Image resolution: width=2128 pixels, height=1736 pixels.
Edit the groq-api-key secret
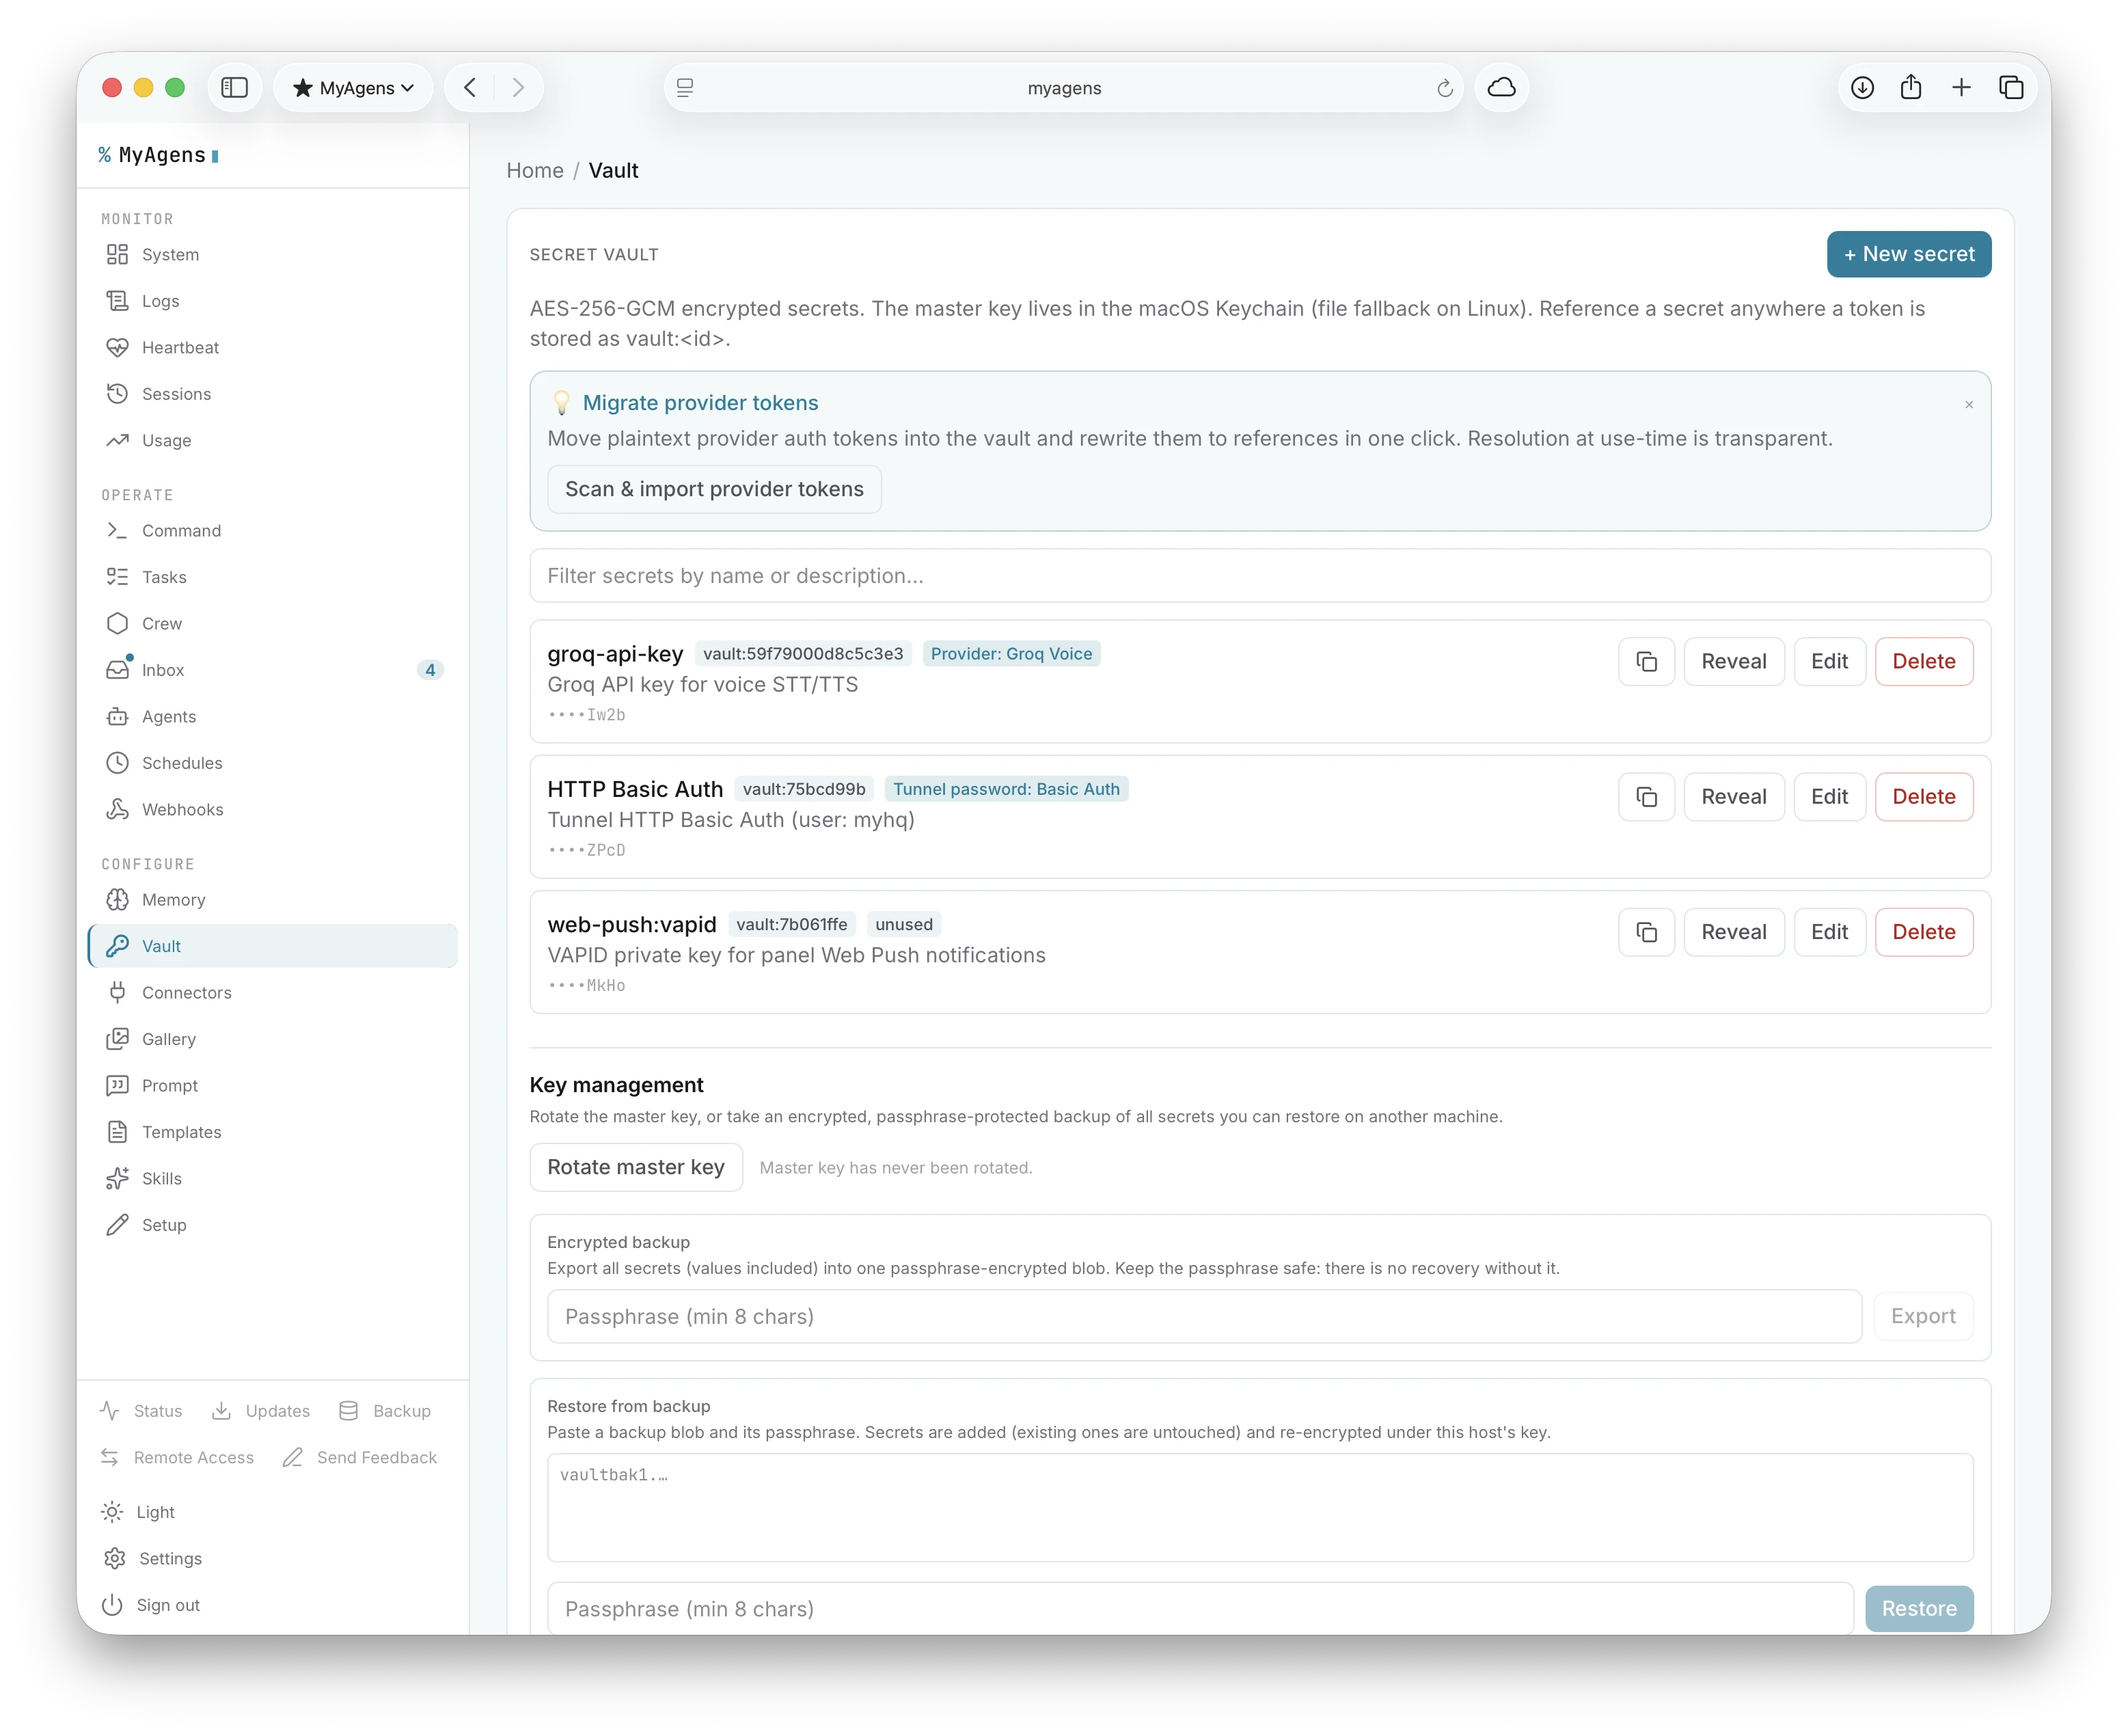pyautogui.click(x=1829, y=662)
